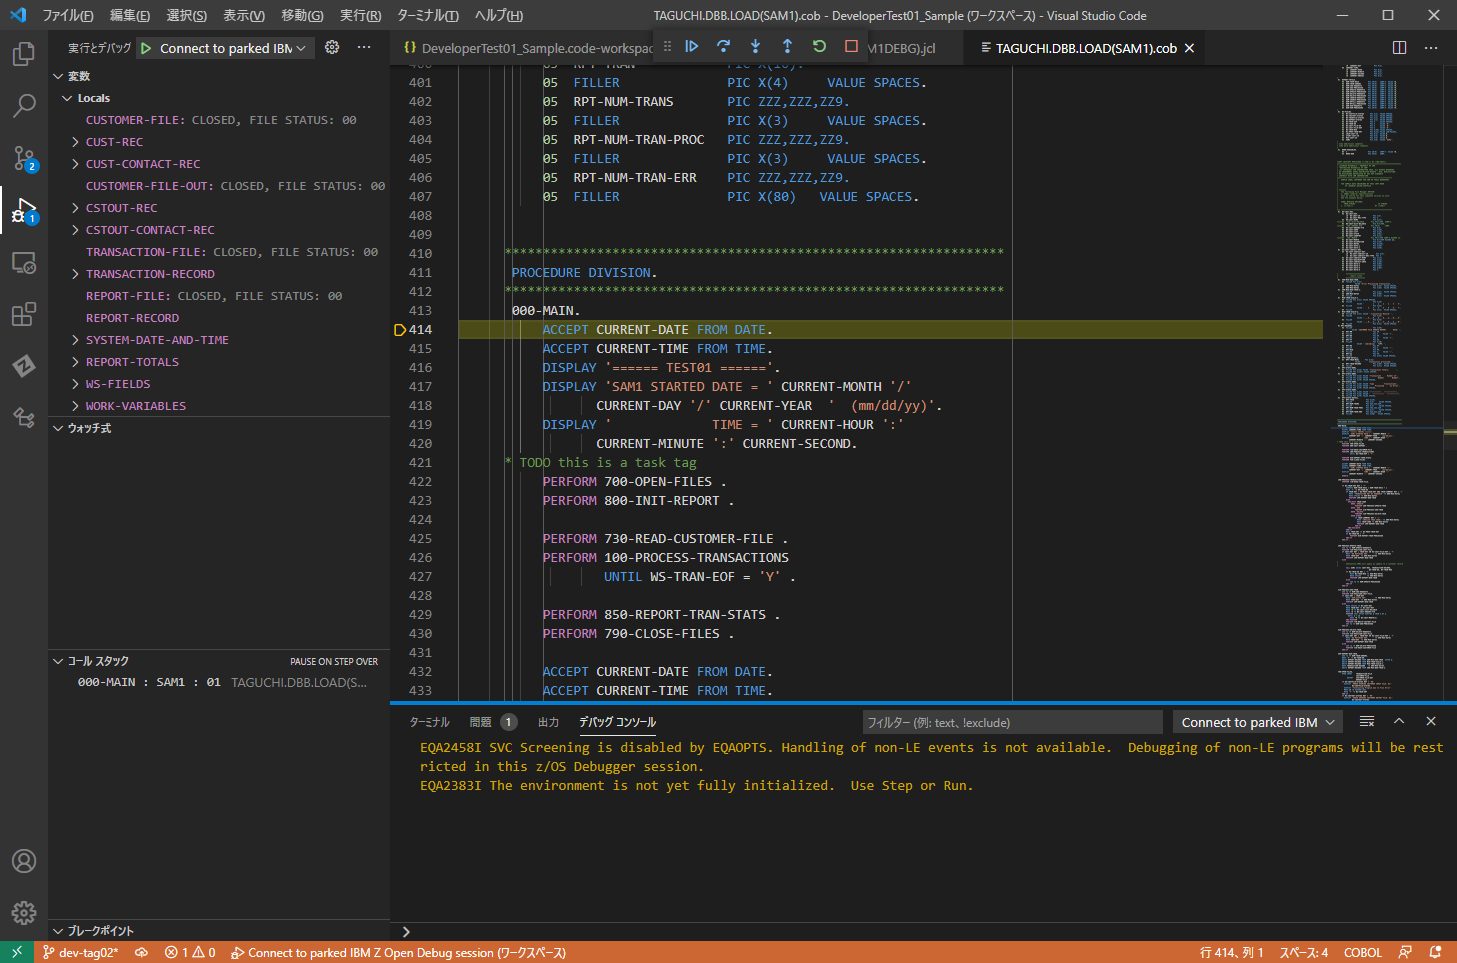Open launch.json with the gear icon

[332, 48]
